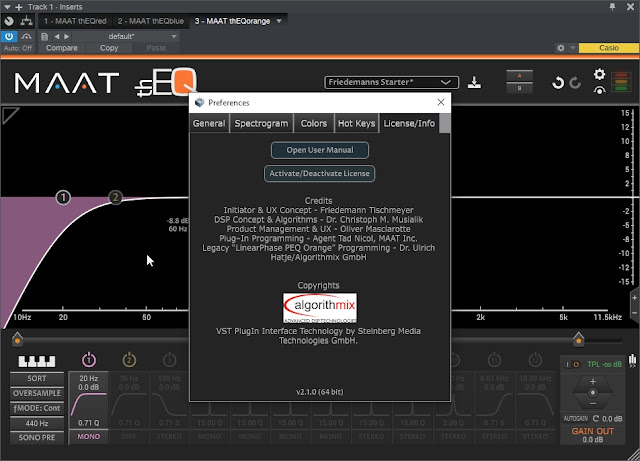Click the 440 Hz tuning field
Screen dimensions: 640x461
[37, 423]
